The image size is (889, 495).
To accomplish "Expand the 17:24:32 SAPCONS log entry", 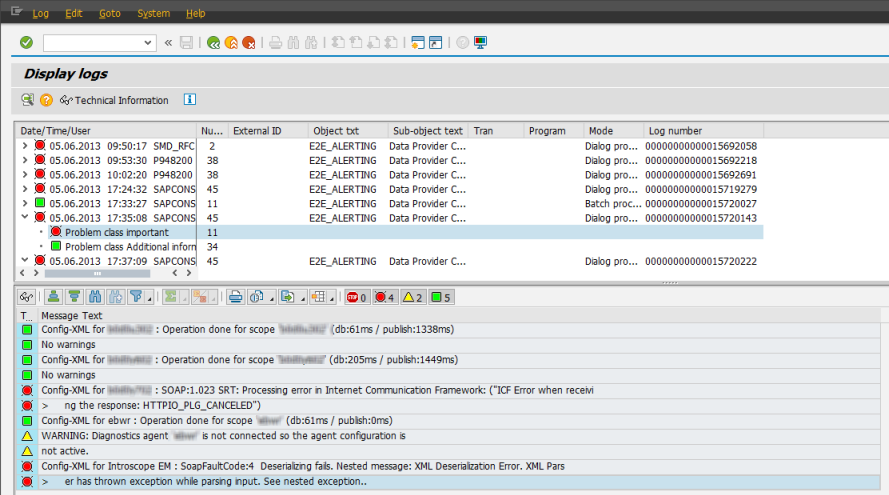I will [24, 189].
